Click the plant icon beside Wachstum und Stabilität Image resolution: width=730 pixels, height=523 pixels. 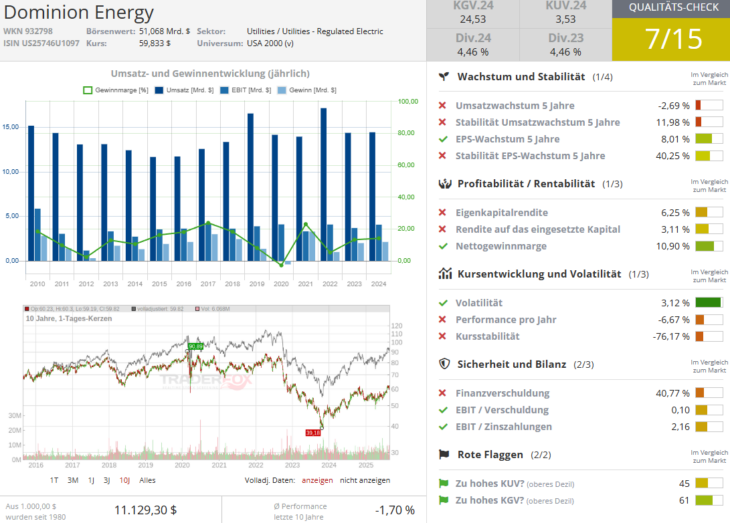444,76
